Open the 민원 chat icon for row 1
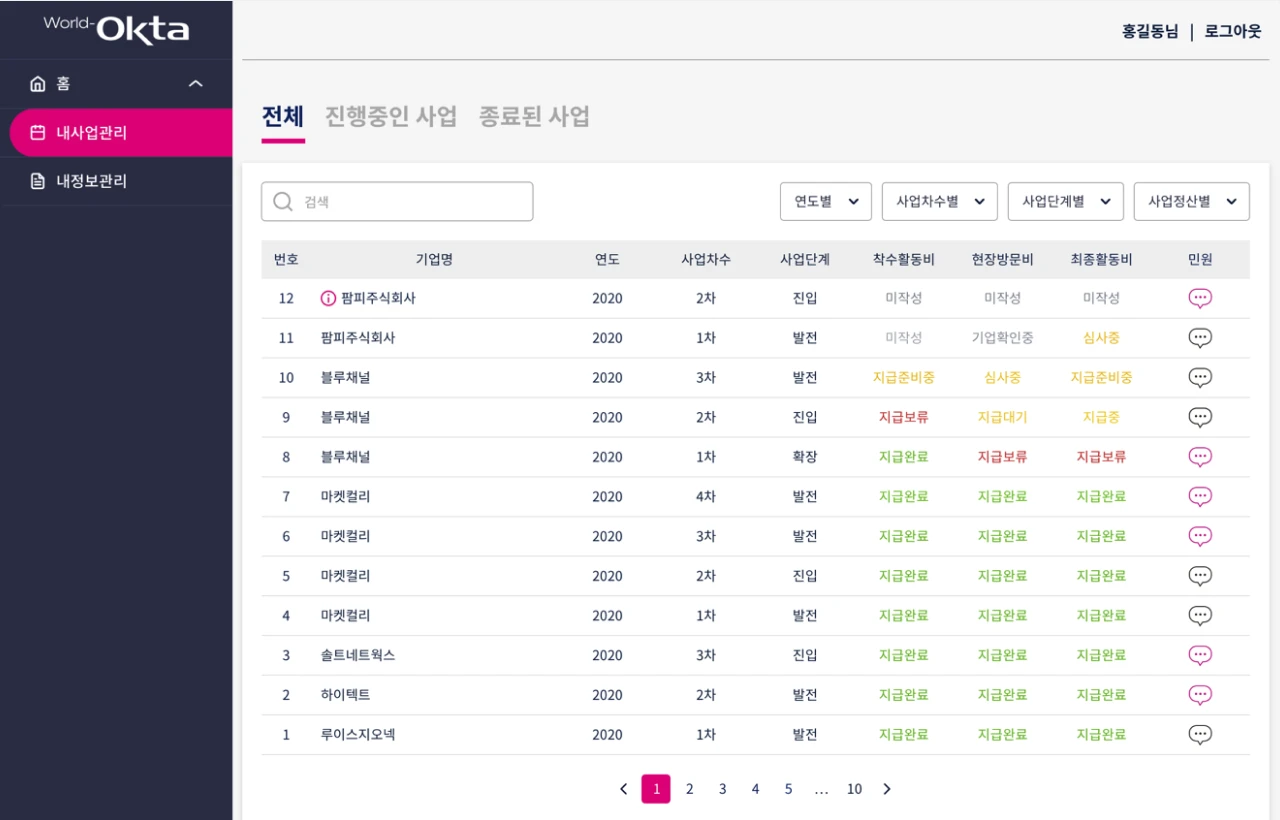The width and height of the screenshot is (1280, 820). 1200,735
